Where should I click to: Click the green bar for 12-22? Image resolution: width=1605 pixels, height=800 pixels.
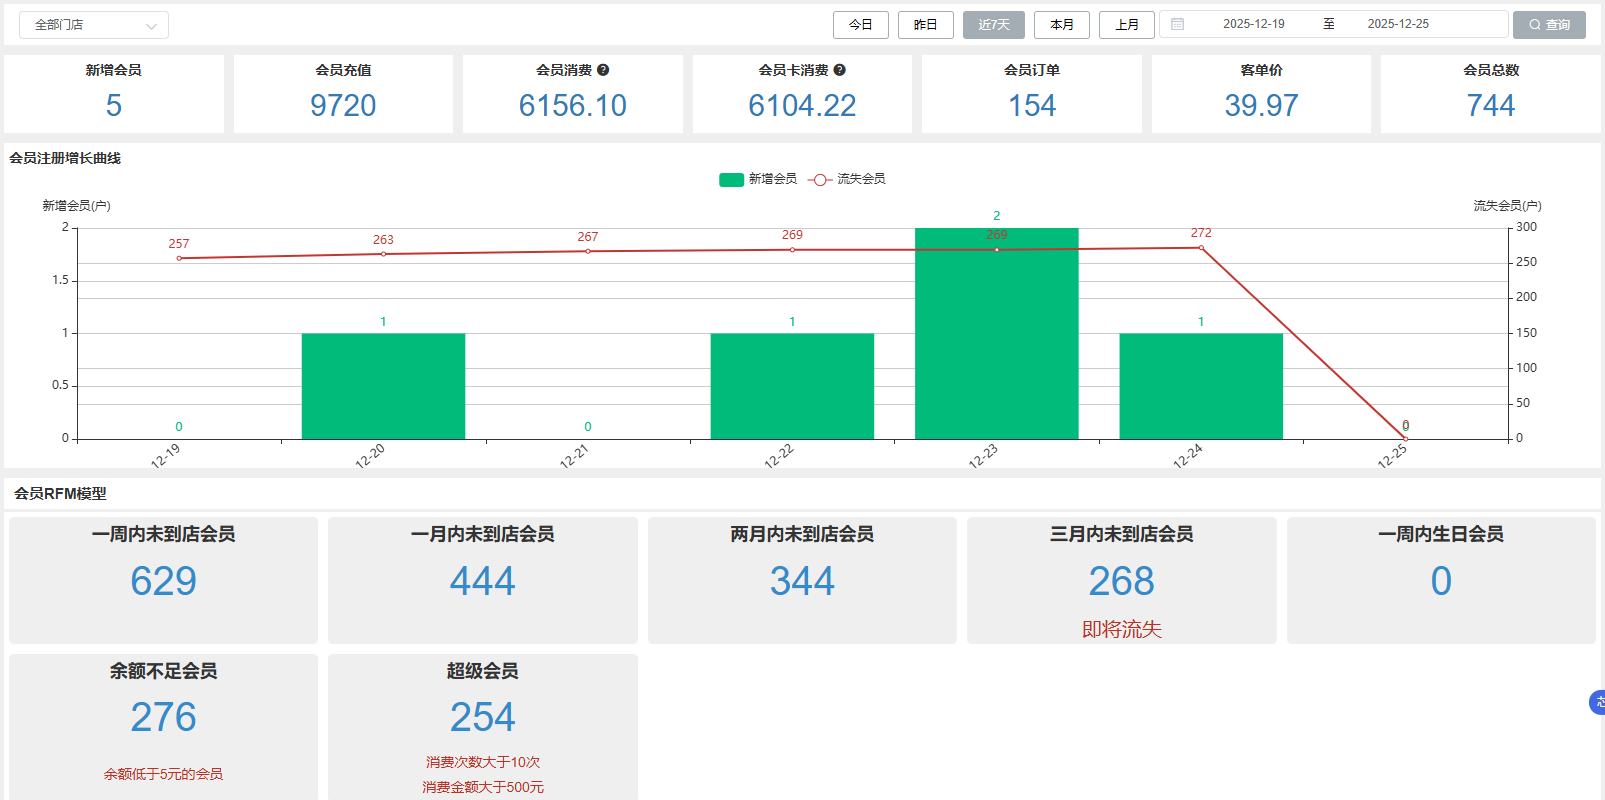point(792,386)
